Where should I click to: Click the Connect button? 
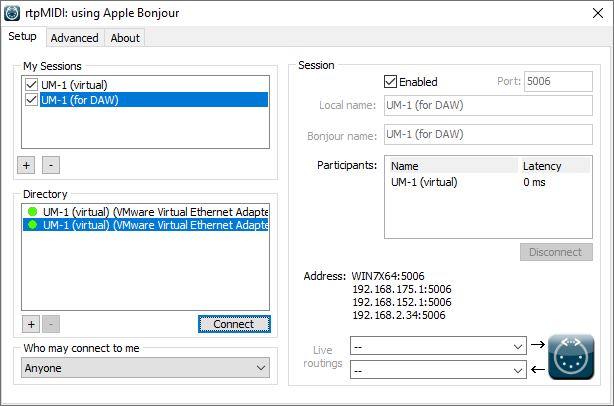coord(234,324)
